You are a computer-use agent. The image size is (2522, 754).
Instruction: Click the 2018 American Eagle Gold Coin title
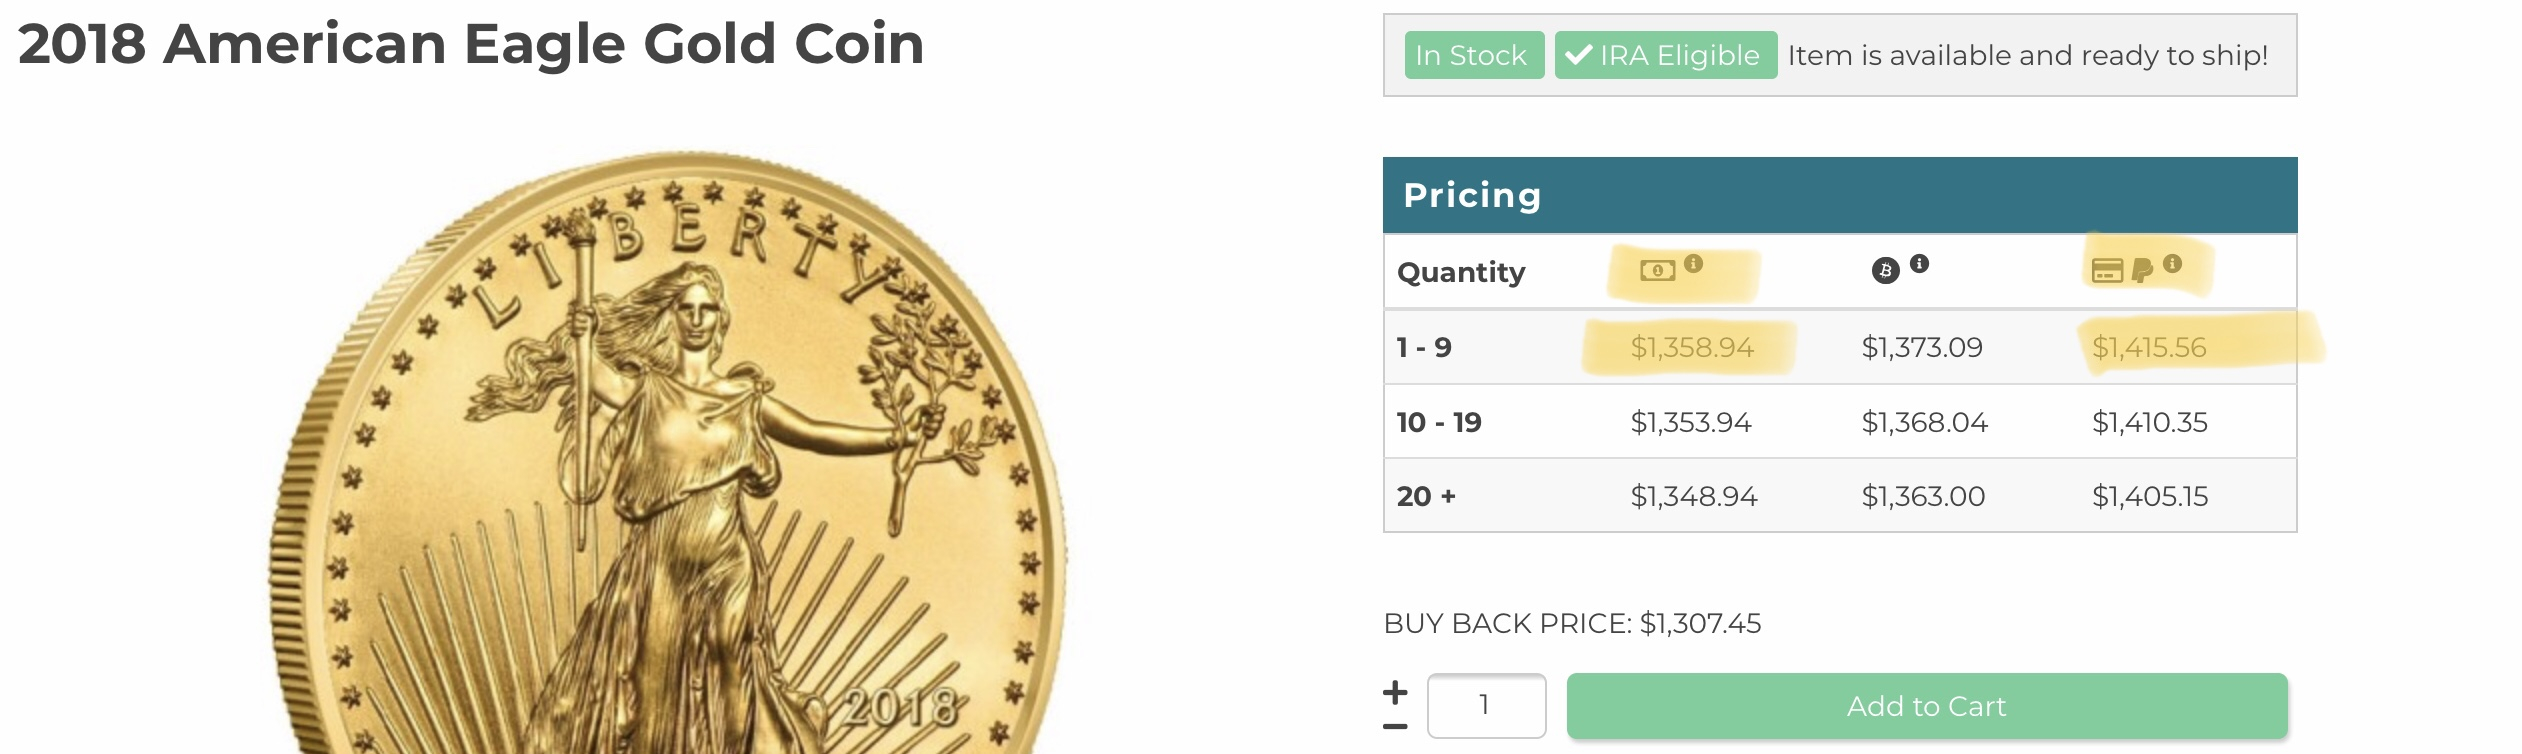[x=471, y=44]
